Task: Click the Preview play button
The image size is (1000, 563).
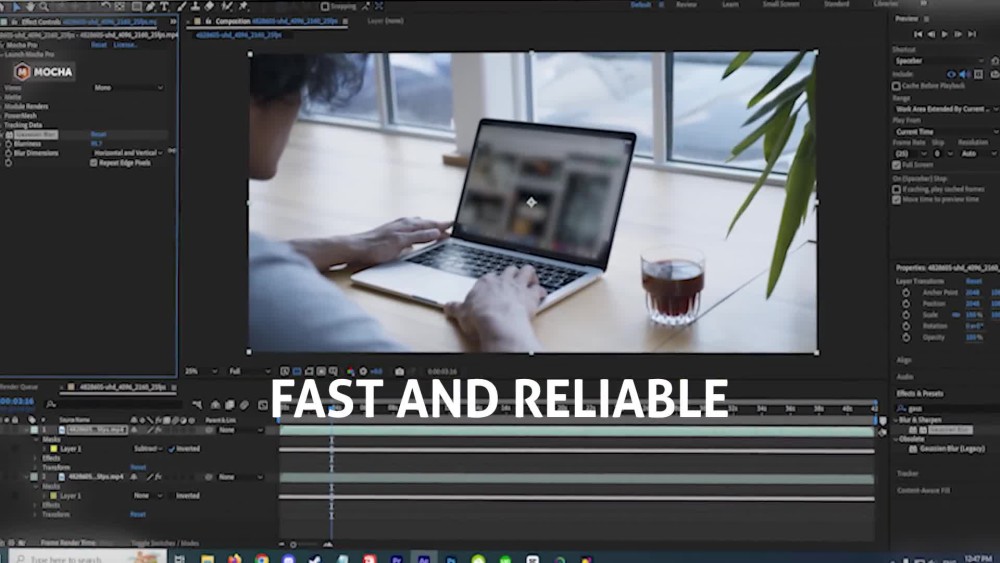Action: click(945, 34)
